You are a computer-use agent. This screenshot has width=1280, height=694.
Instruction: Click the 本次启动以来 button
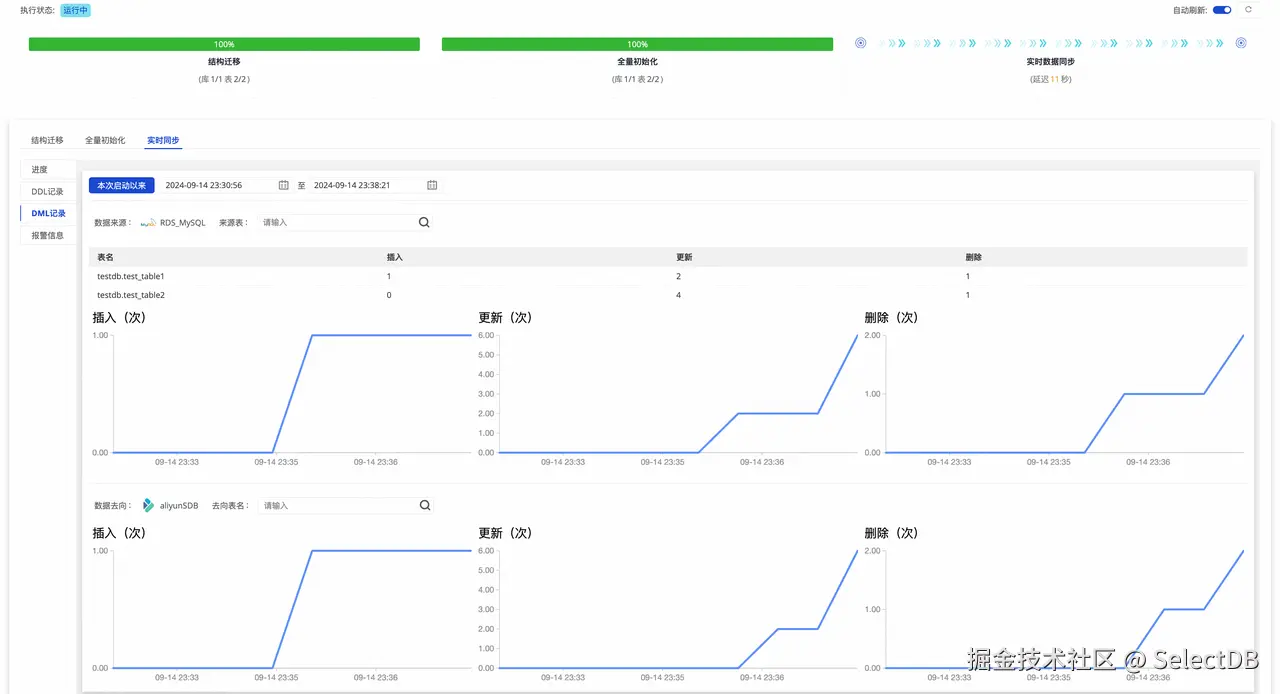[122, 185]
